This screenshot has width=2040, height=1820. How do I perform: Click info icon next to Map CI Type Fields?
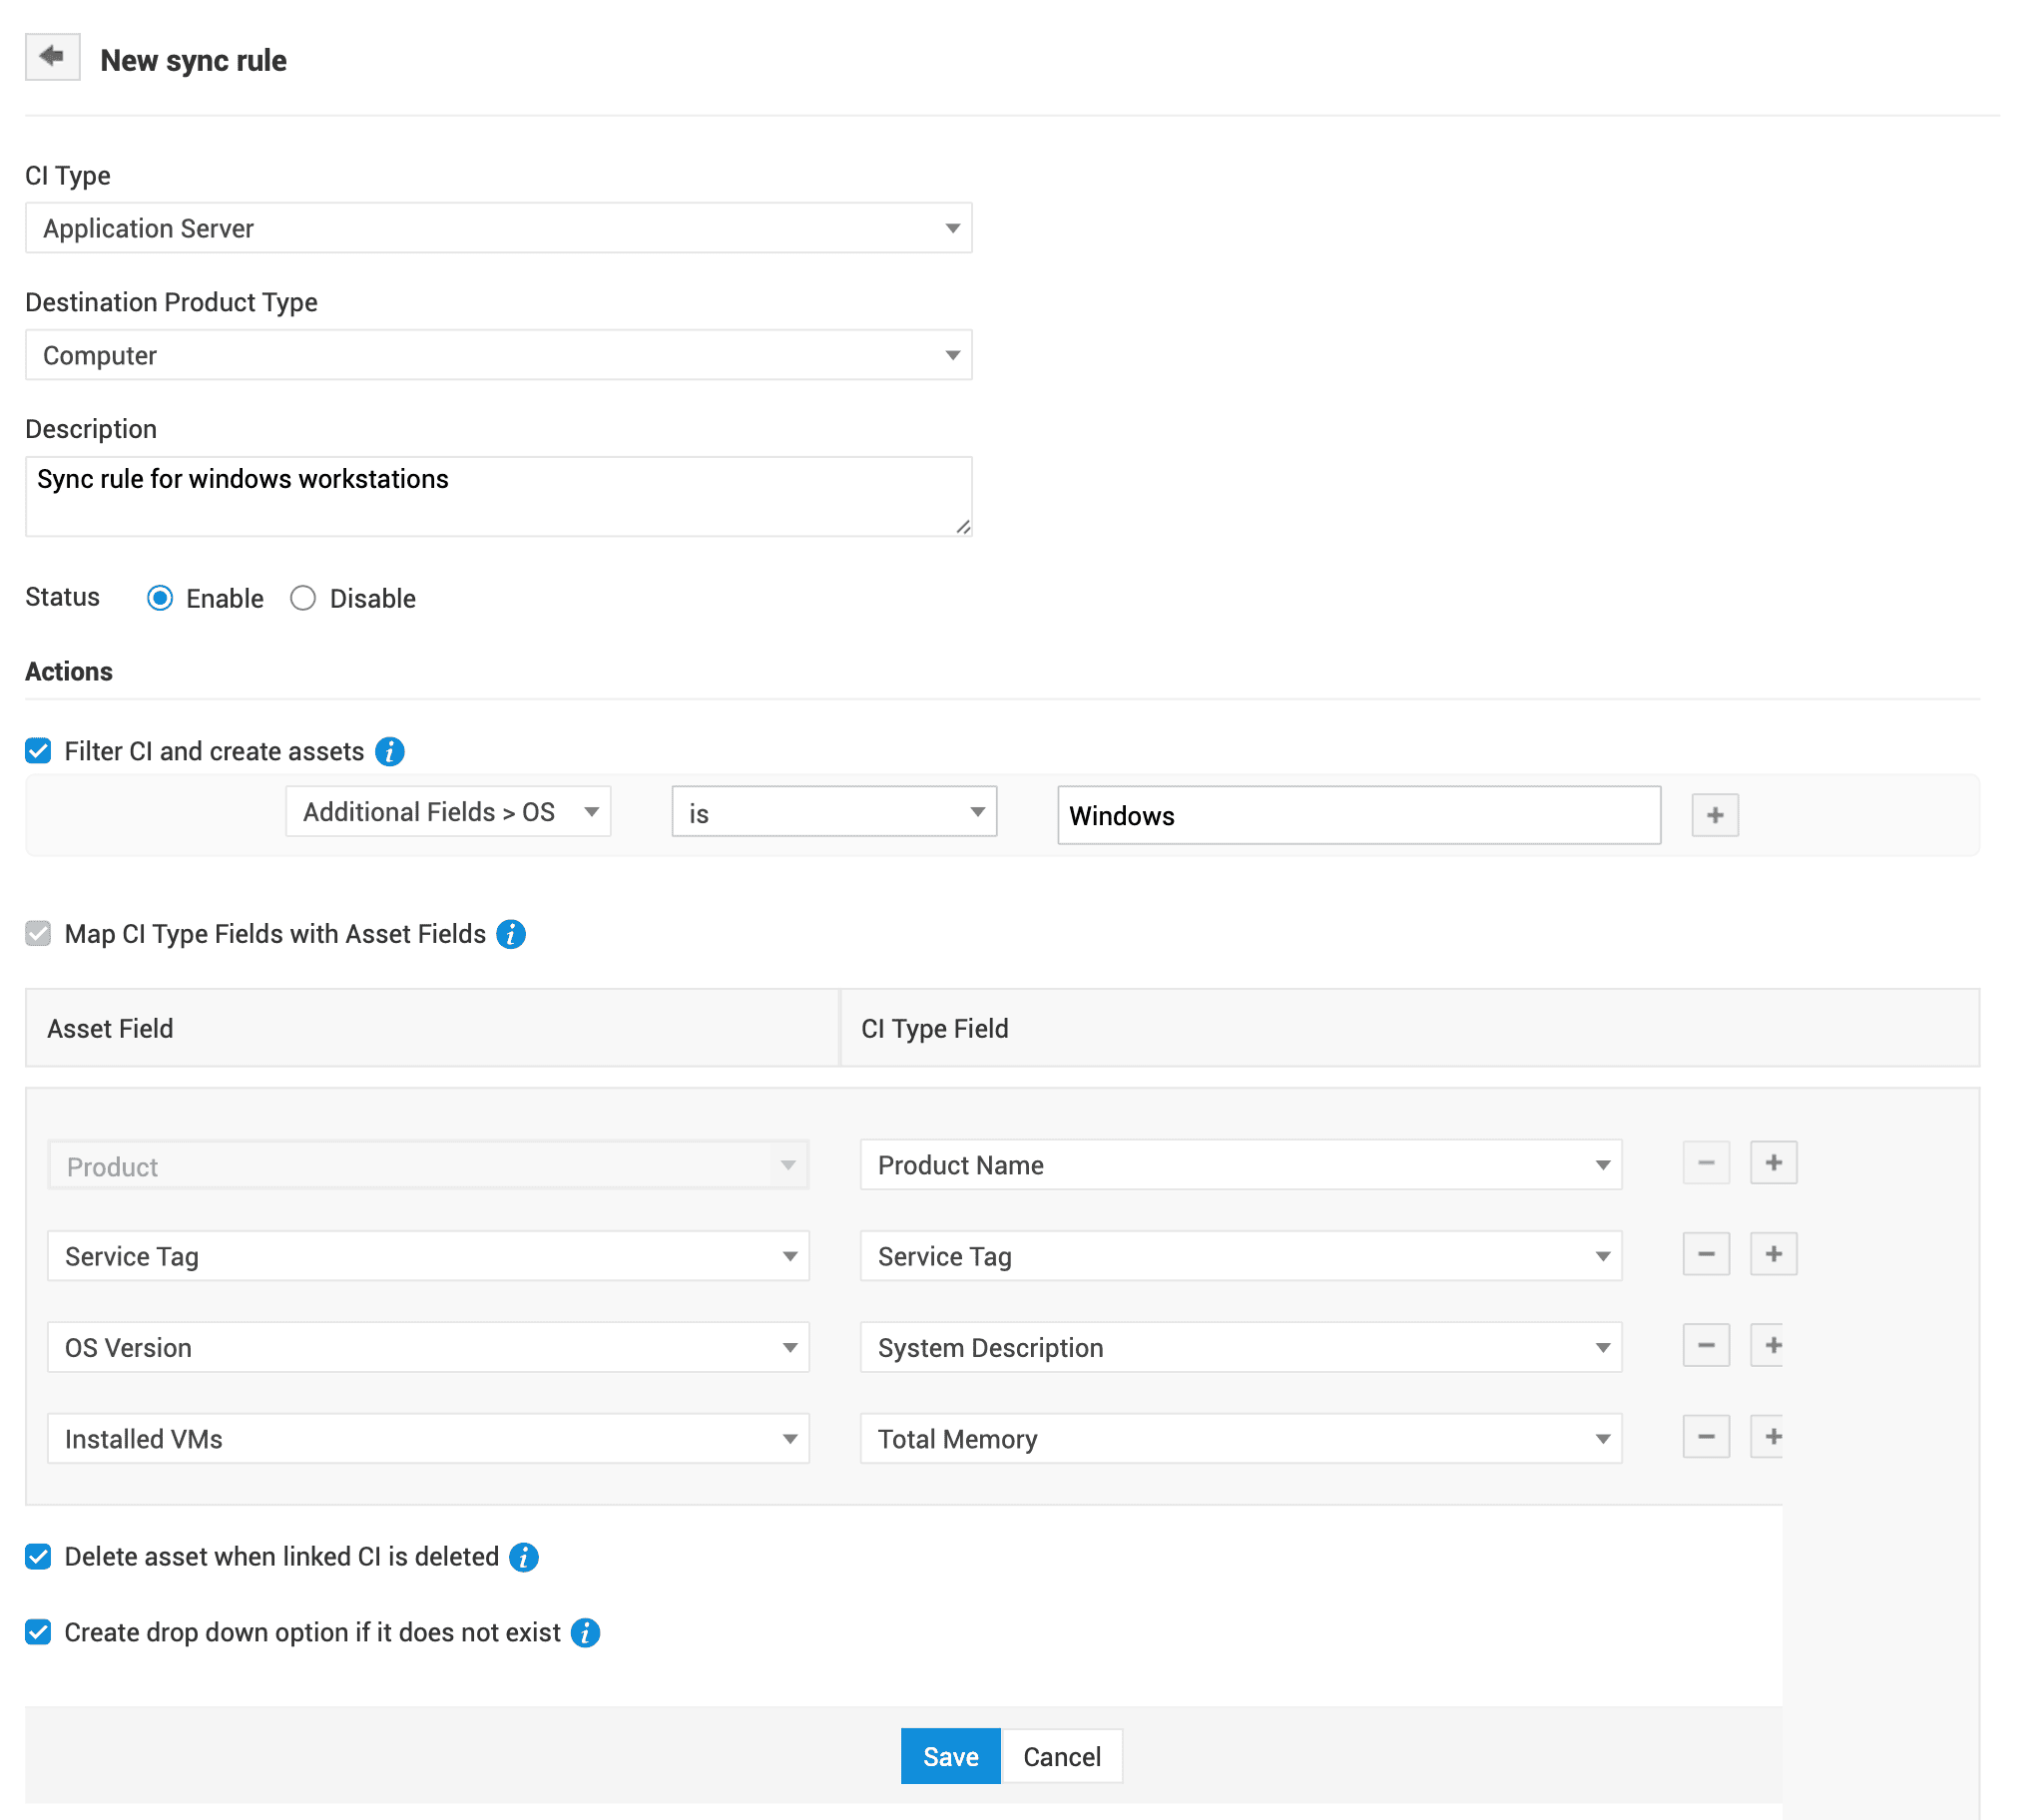(511, 935)
